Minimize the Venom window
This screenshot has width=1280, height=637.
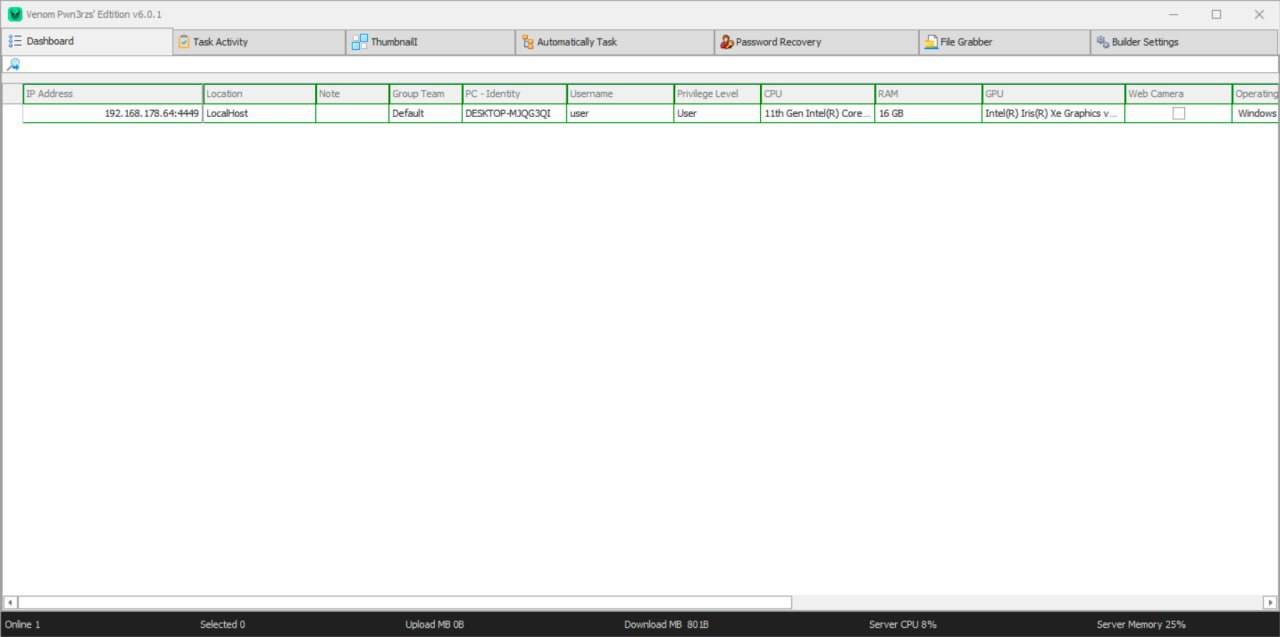1173,14
